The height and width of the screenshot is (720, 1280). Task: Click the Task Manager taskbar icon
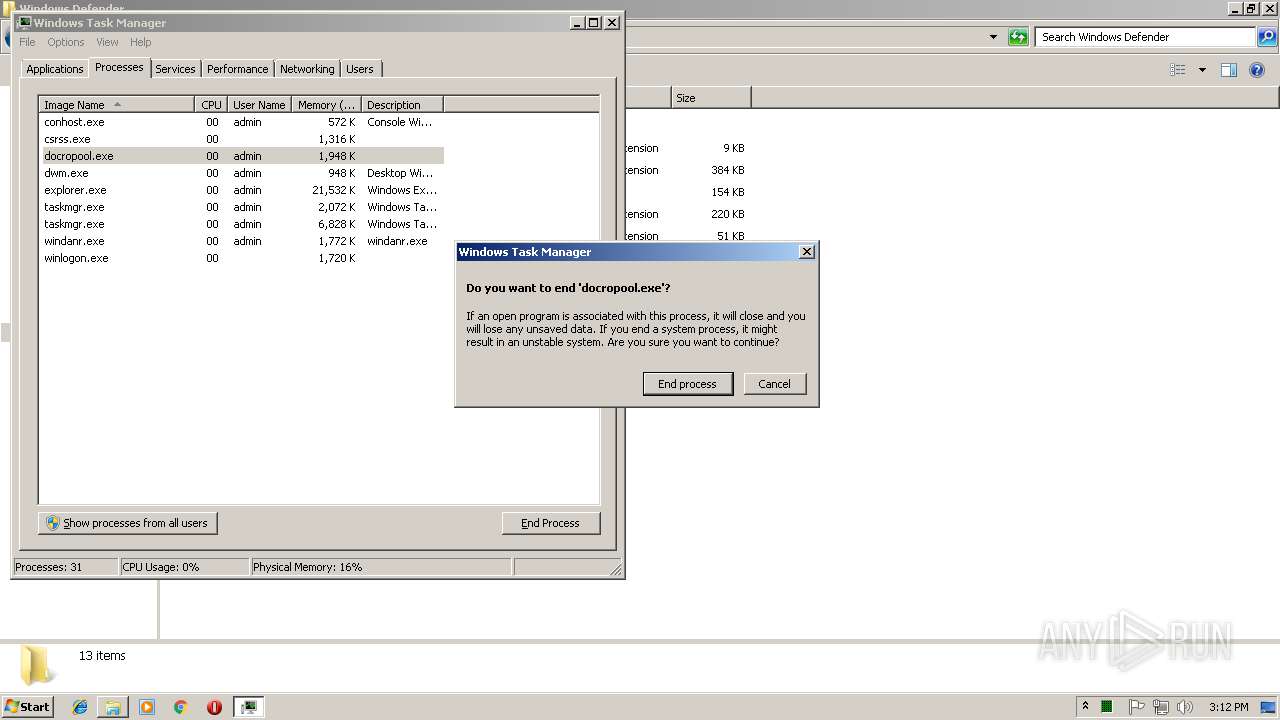(248, 707)
